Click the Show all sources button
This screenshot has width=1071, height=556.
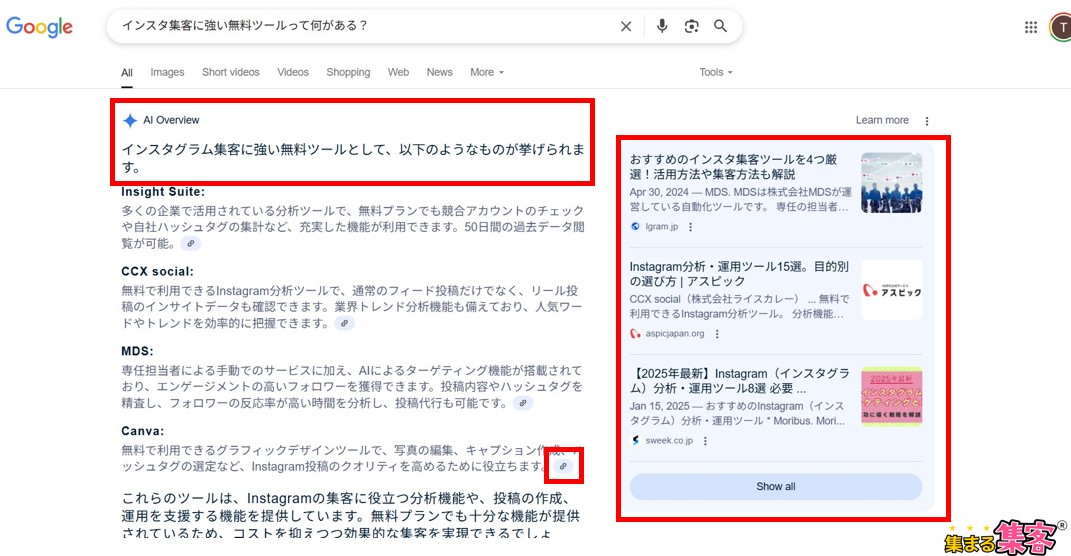(776, 487)
